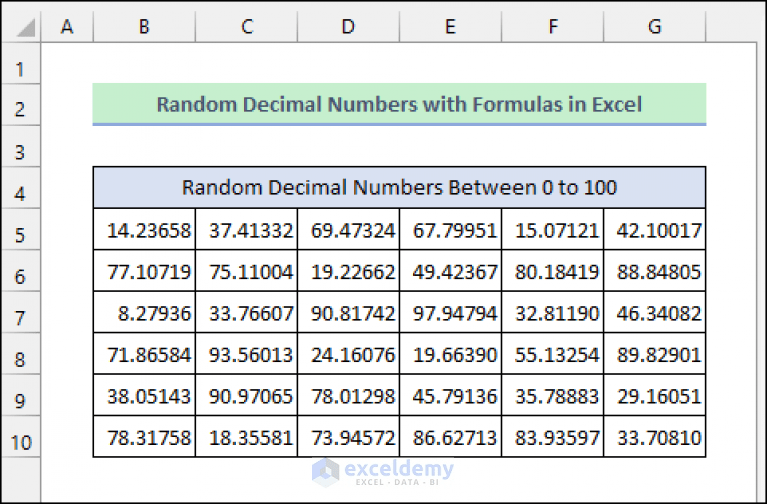Select cell containing 71.86584
The width and height of the screenshot is (767, 504).
pos(144,354)
